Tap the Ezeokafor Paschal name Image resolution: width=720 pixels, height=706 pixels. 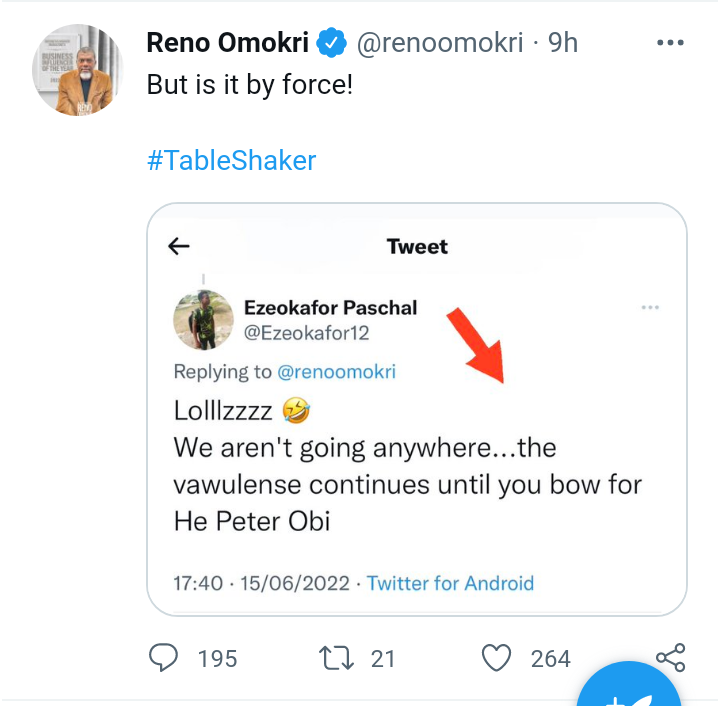pos(330,307)
